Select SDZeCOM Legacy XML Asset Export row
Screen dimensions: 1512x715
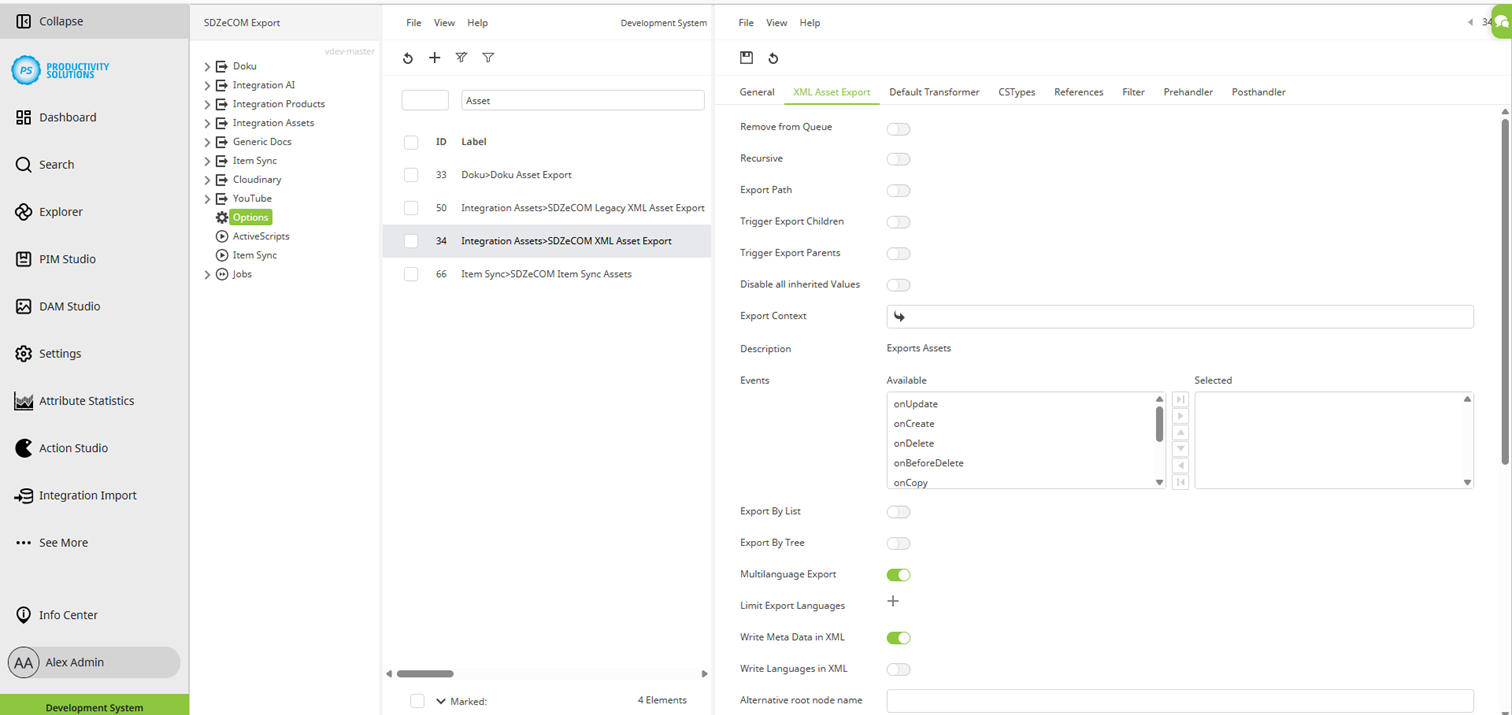(547, 208)
